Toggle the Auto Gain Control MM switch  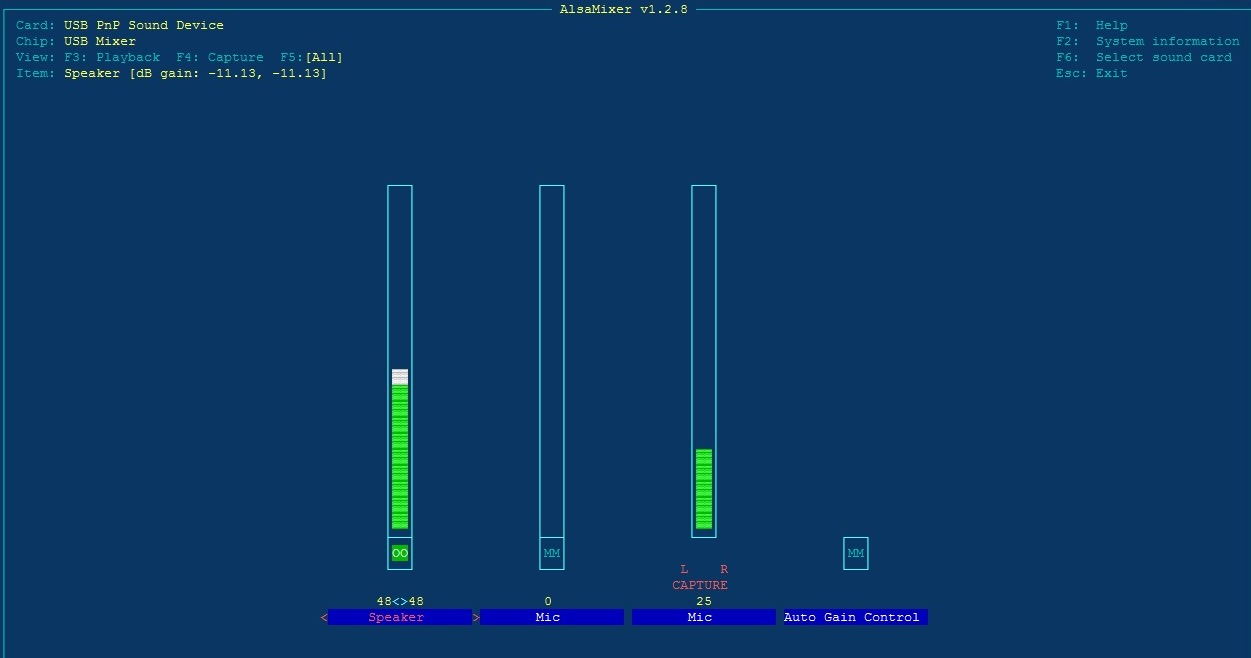click(856, 553)
